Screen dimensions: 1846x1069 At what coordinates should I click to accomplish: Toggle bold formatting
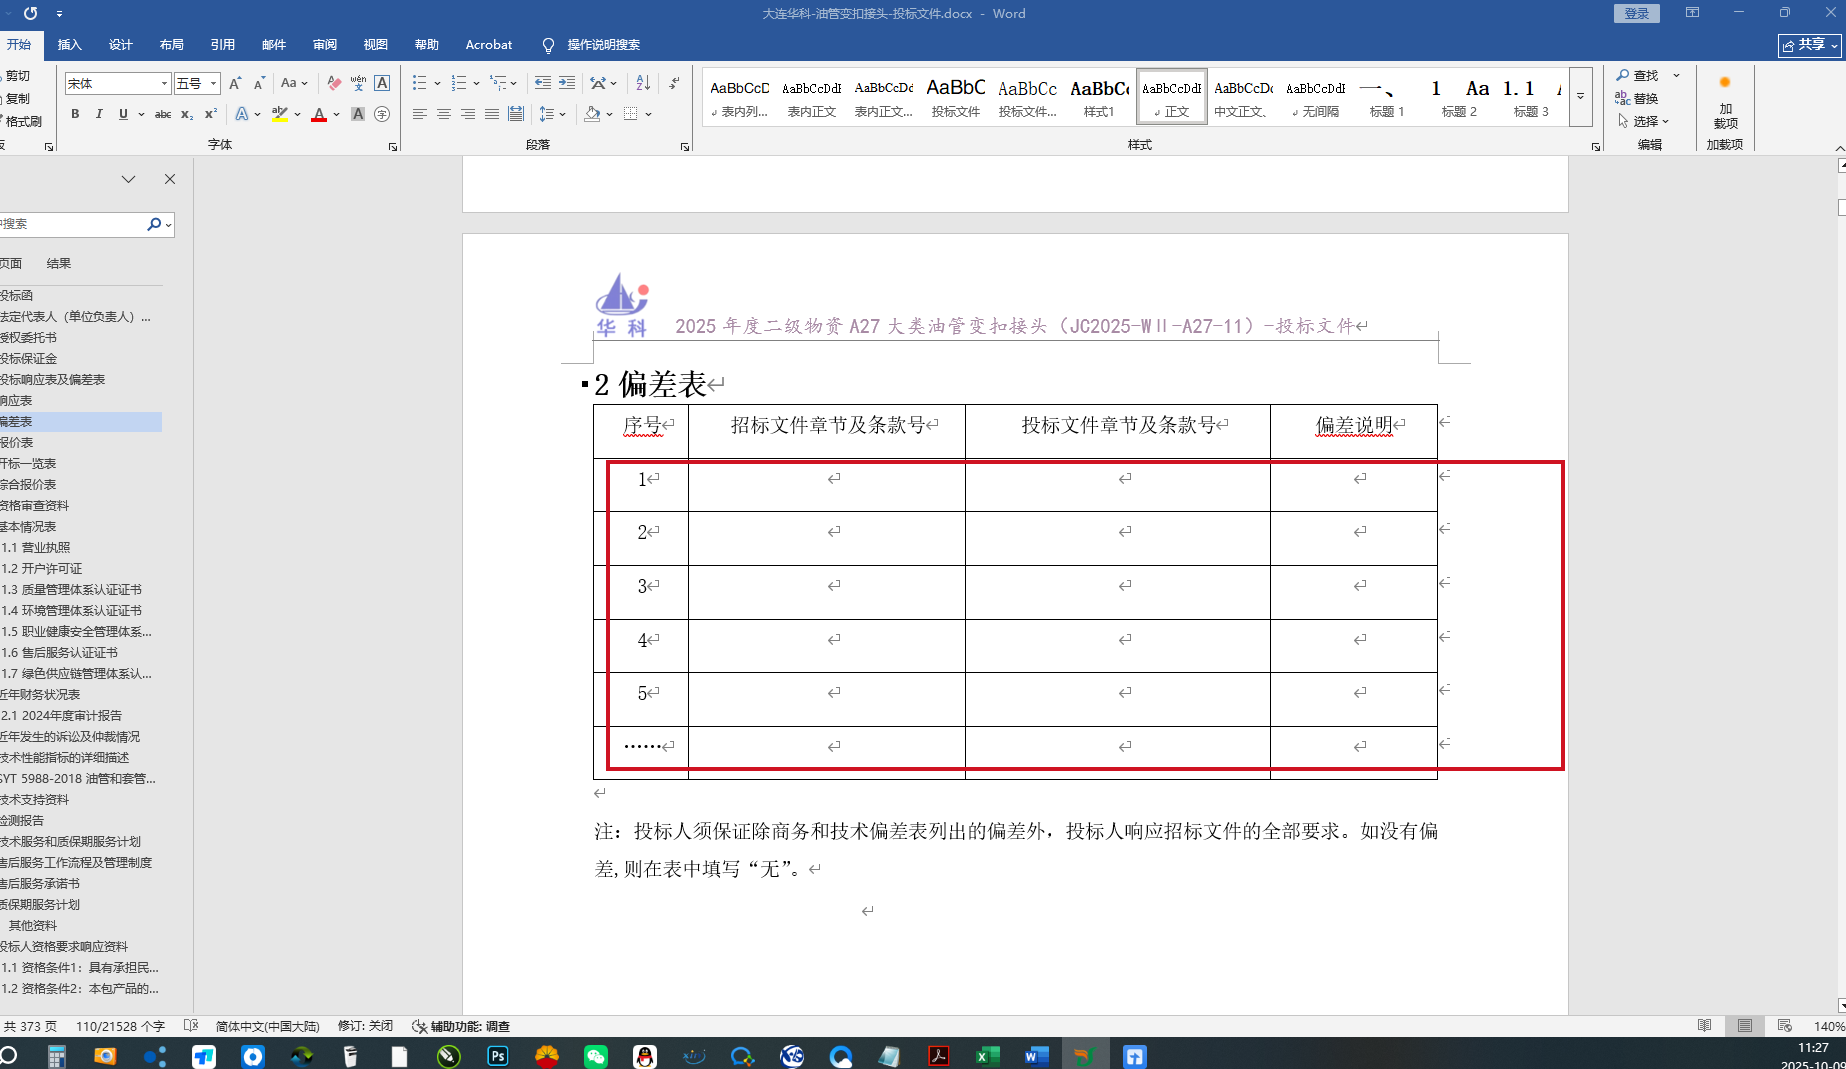pyautogui.click(x=75, y=114)
